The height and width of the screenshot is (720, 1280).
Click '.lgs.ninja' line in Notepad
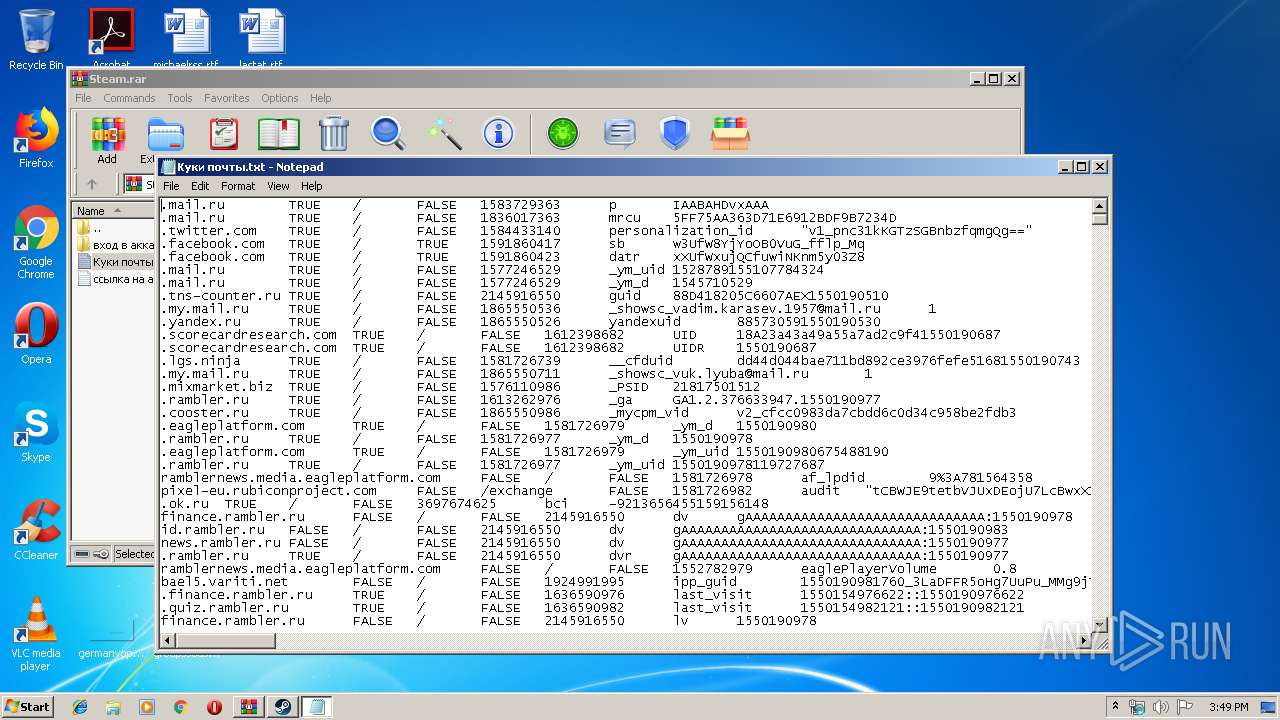tap(620, 361)
